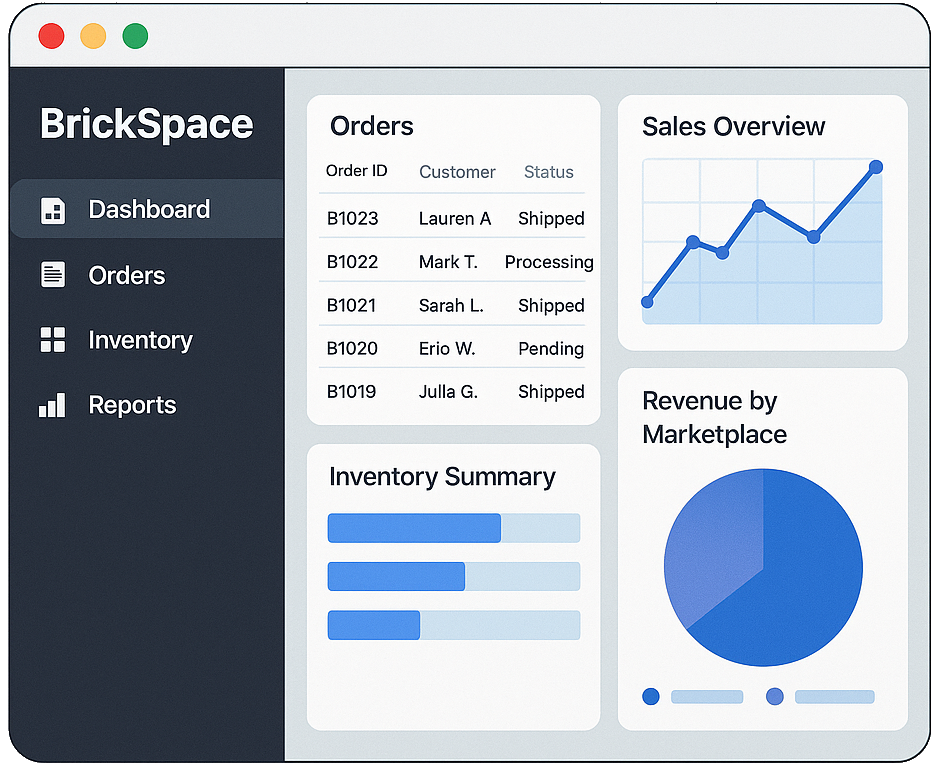The height and width of the screenshot is (770, 938).
Task: Click the dark blue pie legend dot
Action: click(651, 697)
